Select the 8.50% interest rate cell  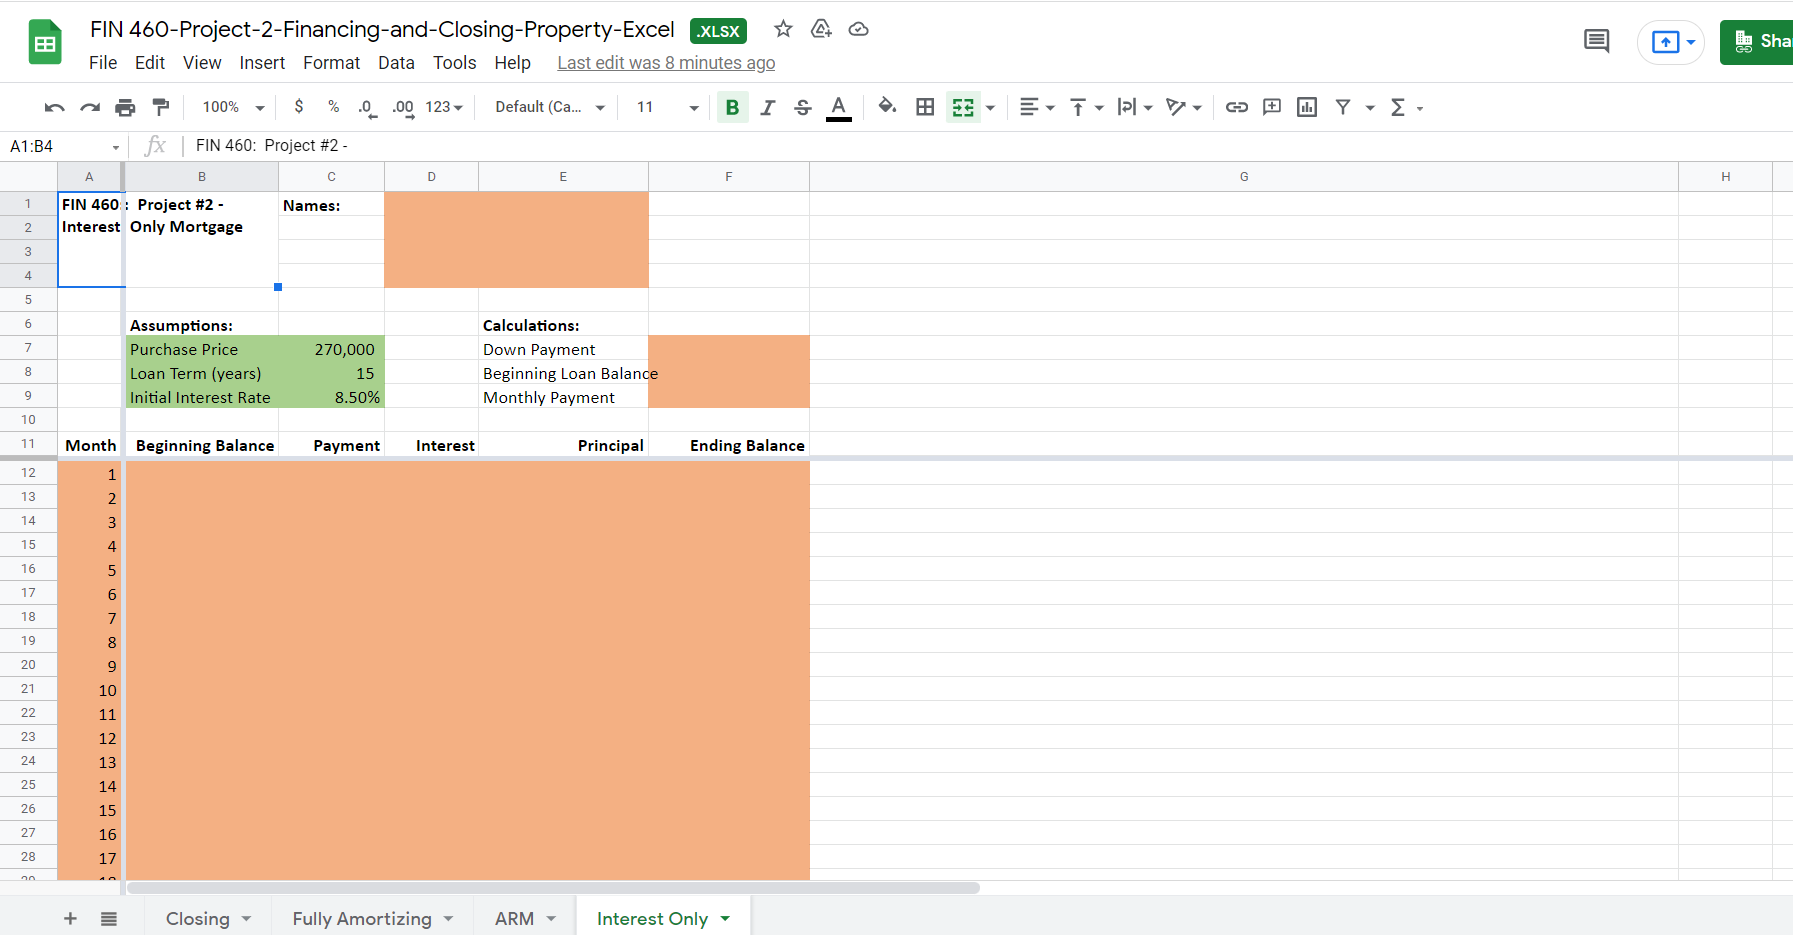(332, 397)
